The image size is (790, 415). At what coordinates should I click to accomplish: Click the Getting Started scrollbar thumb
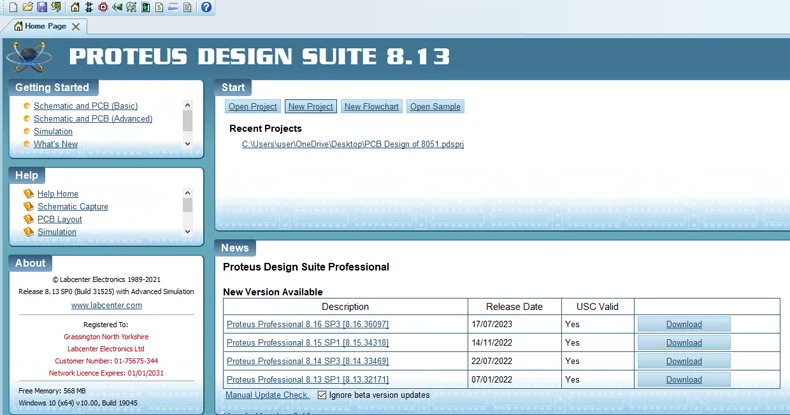pyautogui.click(x=187, y=121)
